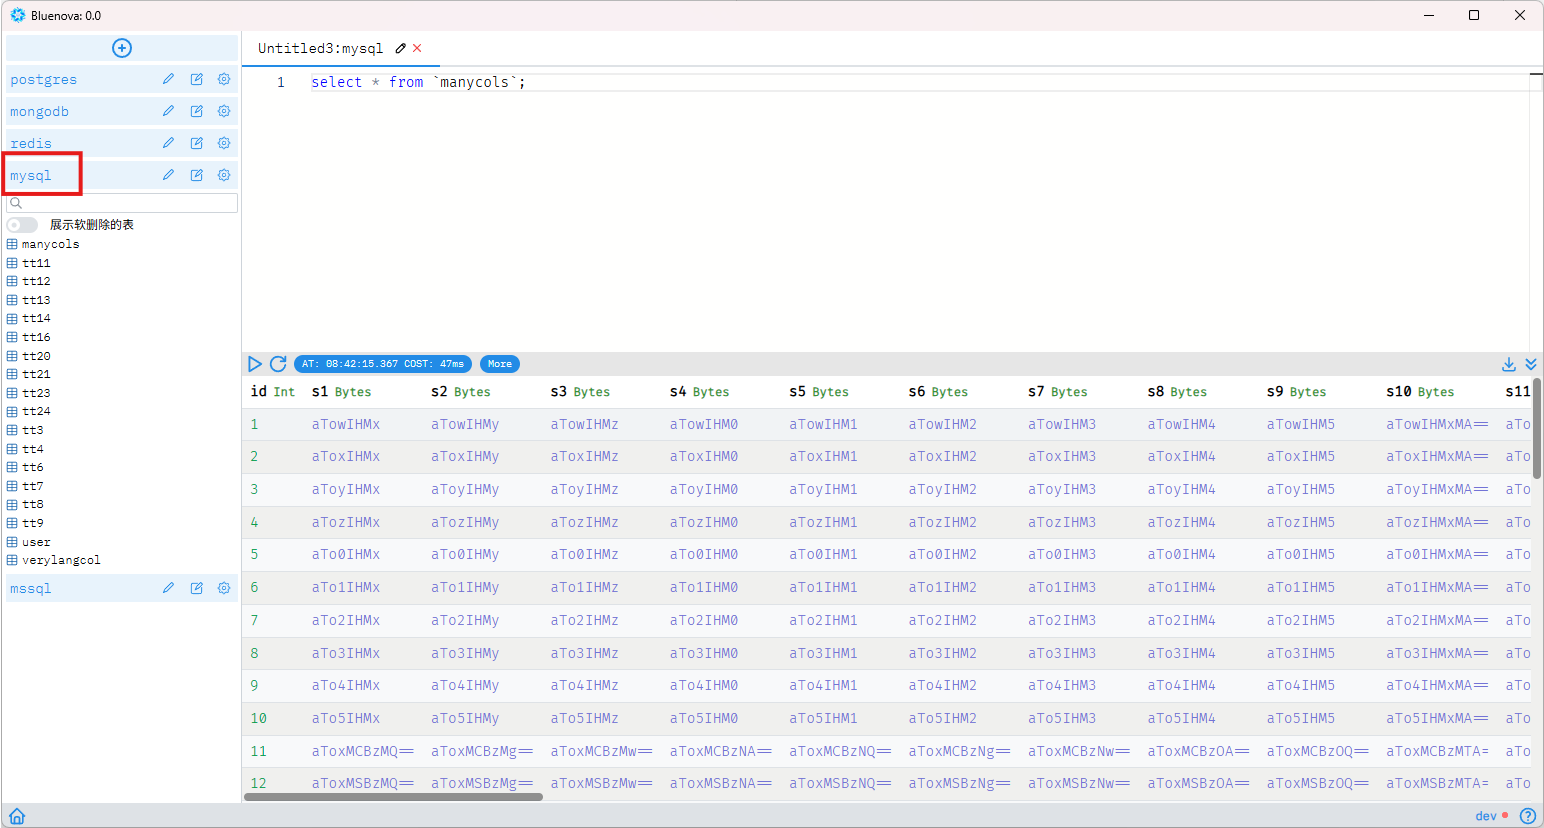This screenshot has width=1544, height=828.
Task: Open the tt14 table
Action: click(28, 318)
